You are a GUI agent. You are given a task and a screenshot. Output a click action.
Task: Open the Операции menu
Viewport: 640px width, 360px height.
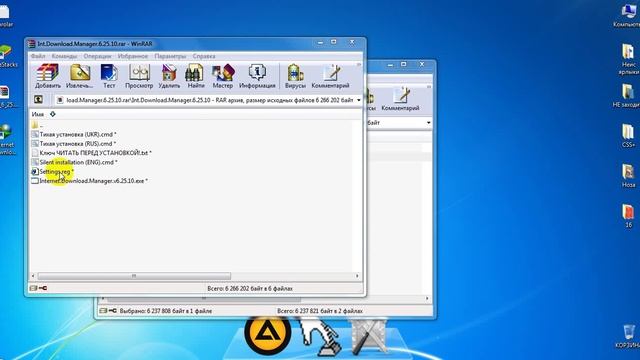point(97,56)
